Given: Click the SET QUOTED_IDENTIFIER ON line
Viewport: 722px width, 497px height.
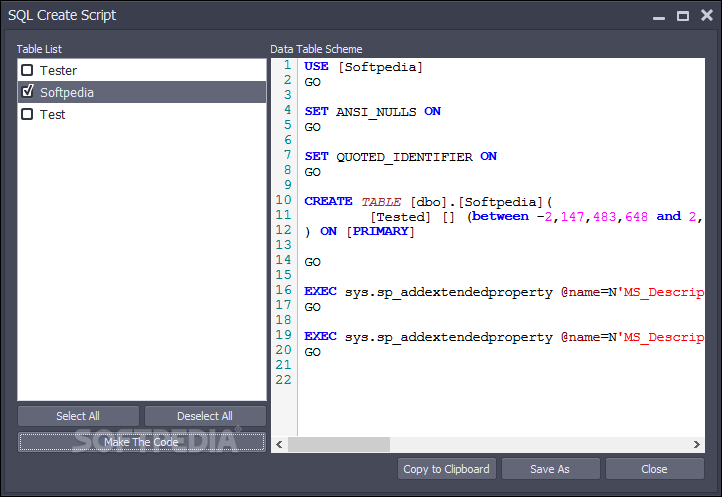Looking at the screenshot, I should point(401,157).
